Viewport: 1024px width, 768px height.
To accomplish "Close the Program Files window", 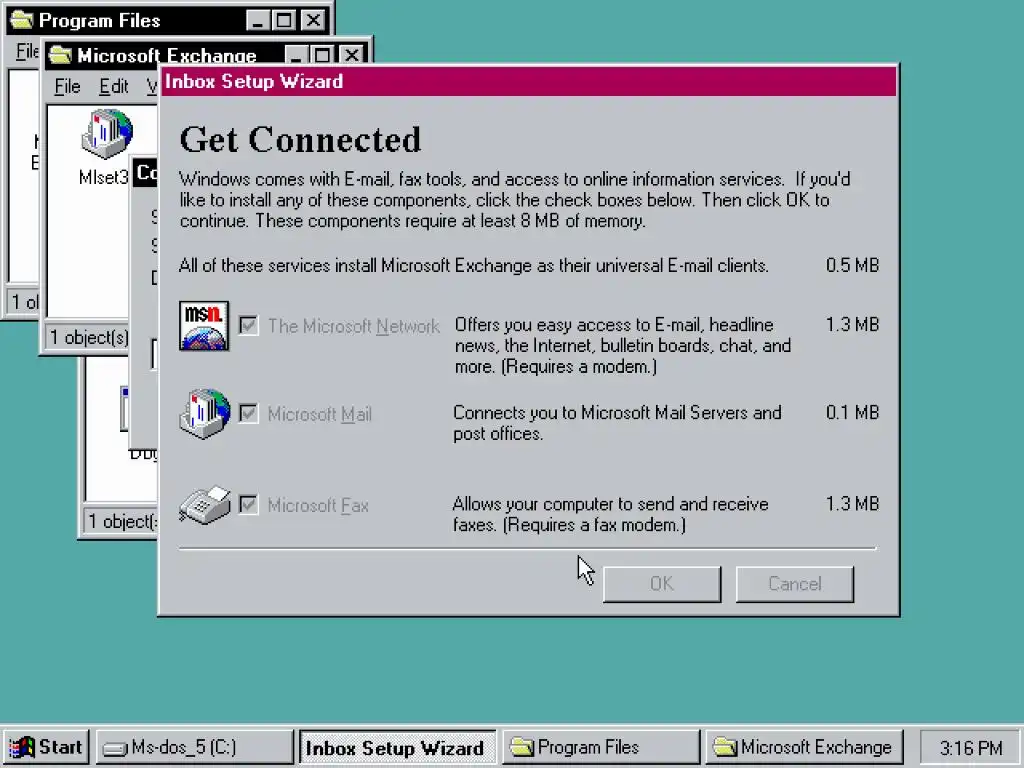I will pos(313,20).
